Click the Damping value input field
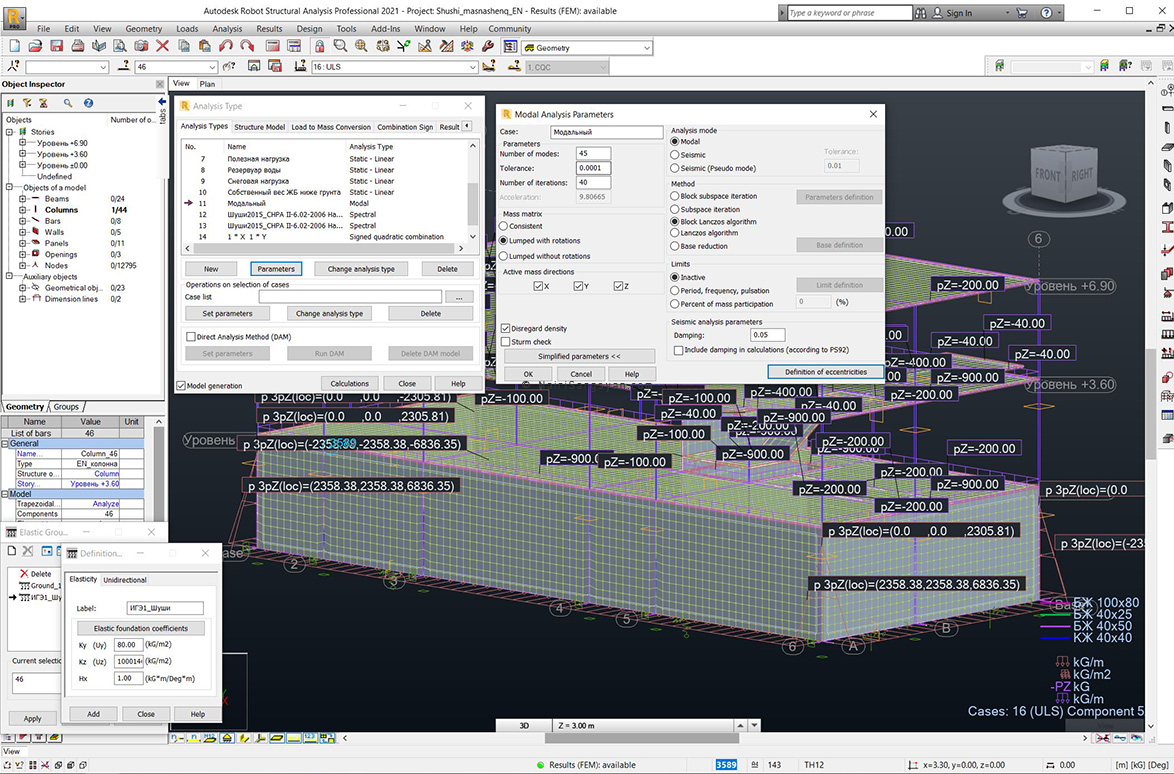This screenshot has width=1174, height=774. [767, 335]
